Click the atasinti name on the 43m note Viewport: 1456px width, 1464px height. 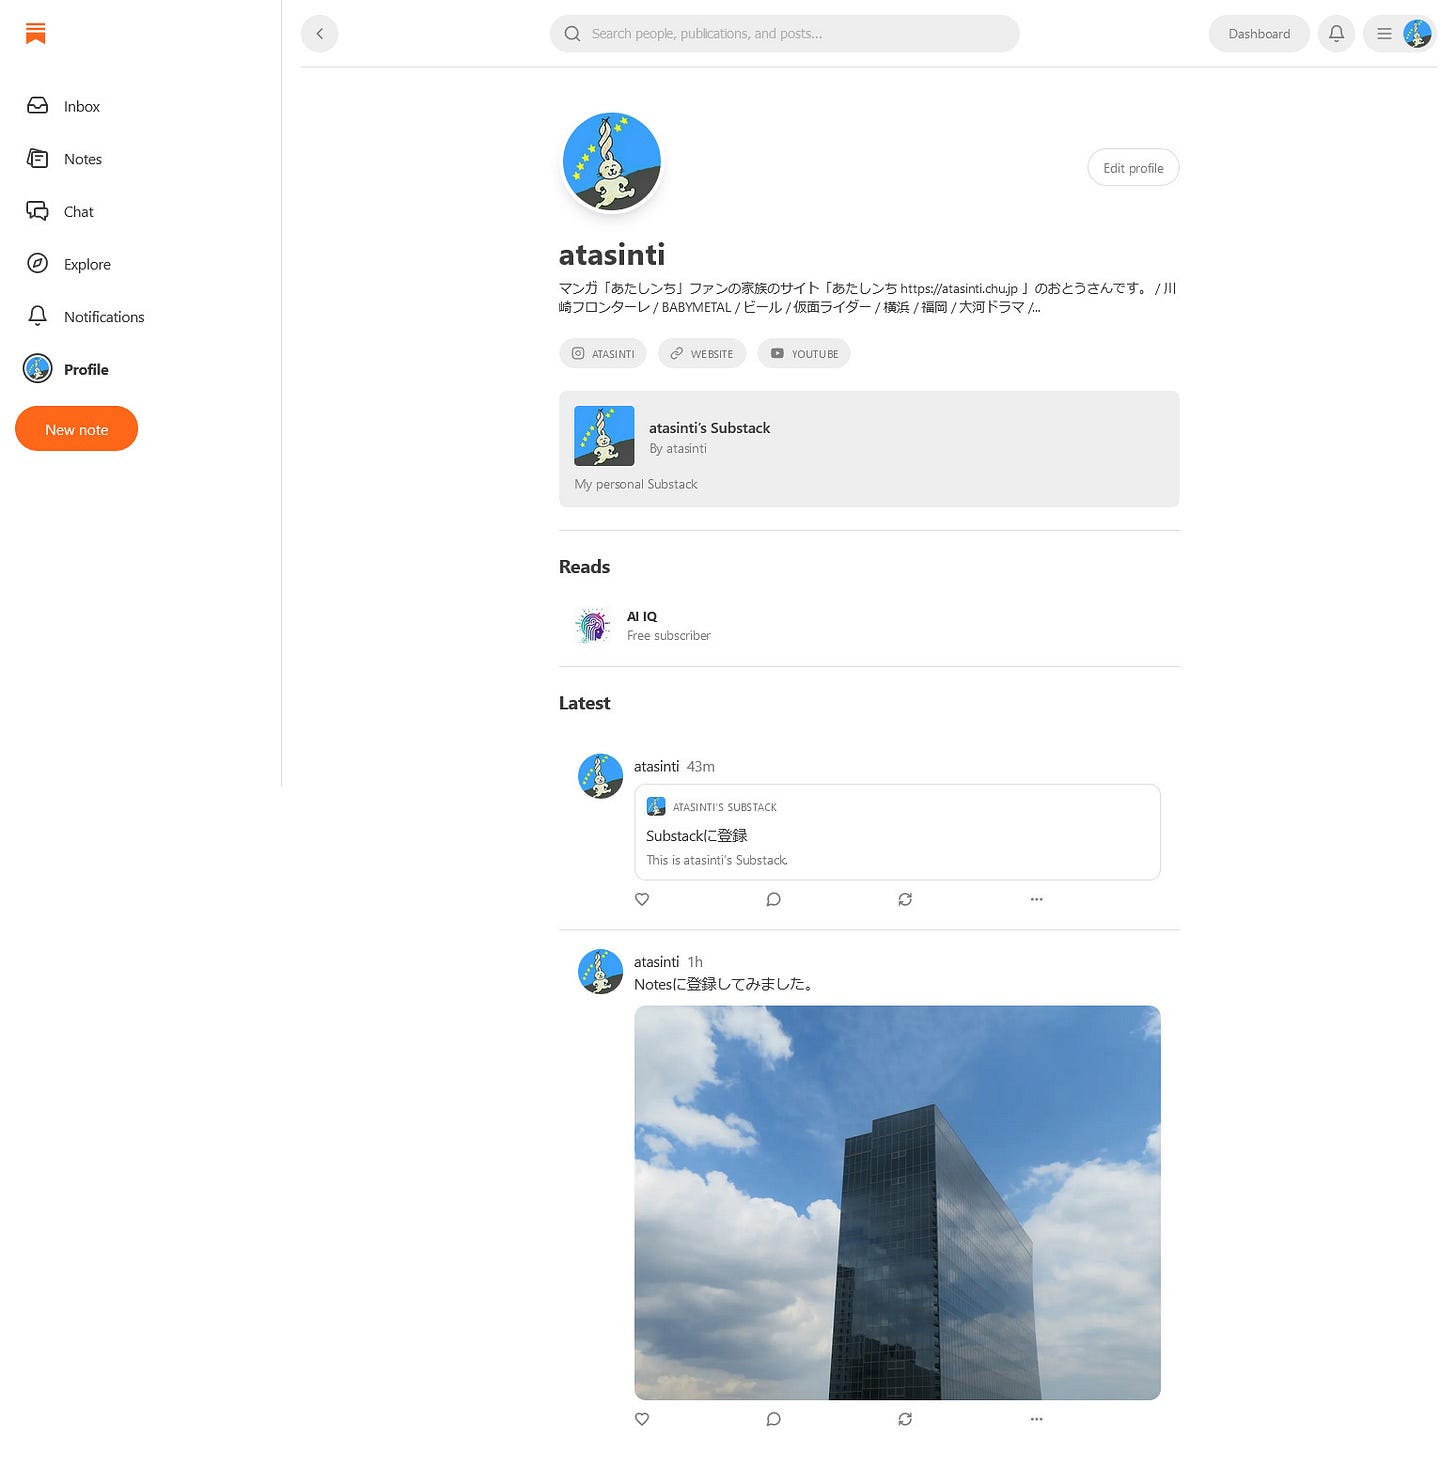tap(656, 767)
